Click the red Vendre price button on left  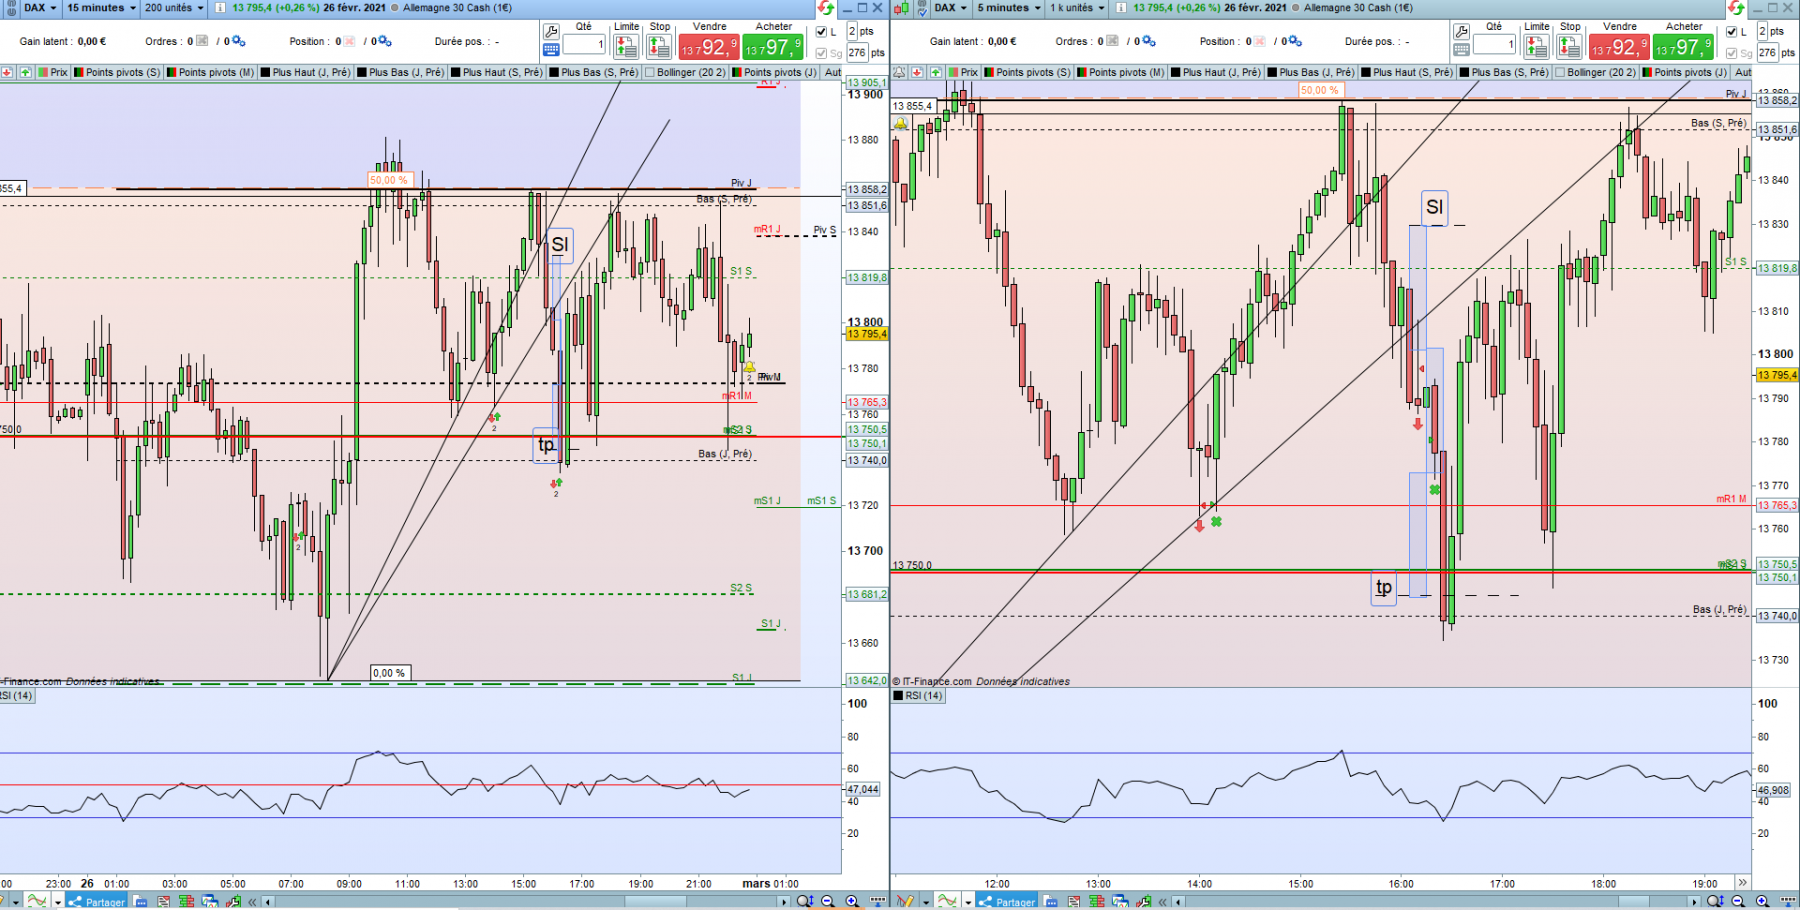[x=709, y=47]
